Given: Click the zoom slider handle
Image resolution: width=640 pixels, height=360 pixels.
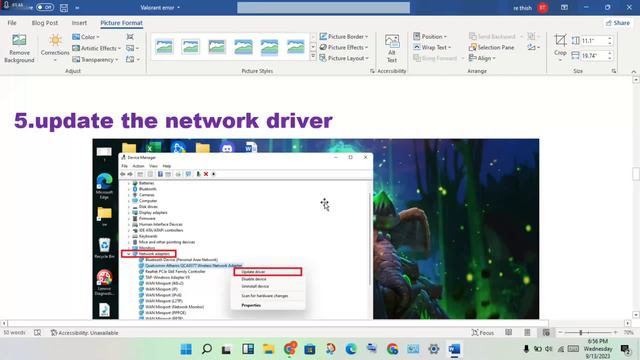Looking at the screenshot, I should pos(581,333).
